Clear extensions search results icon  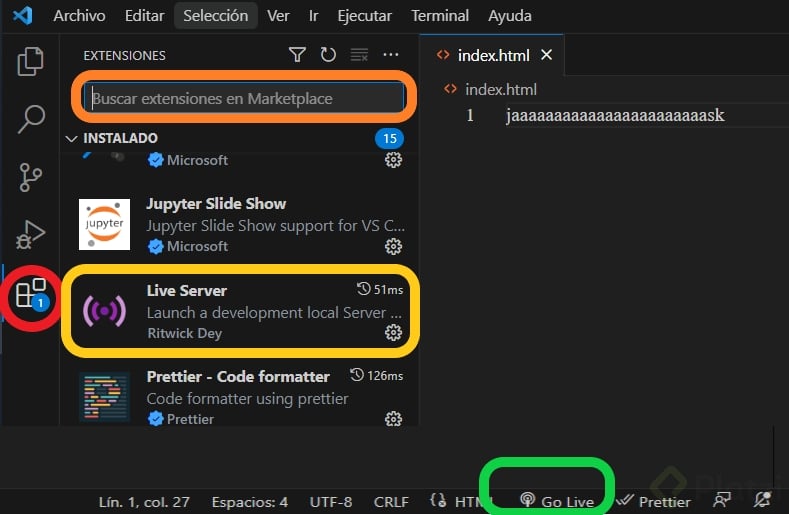[359, 54]
